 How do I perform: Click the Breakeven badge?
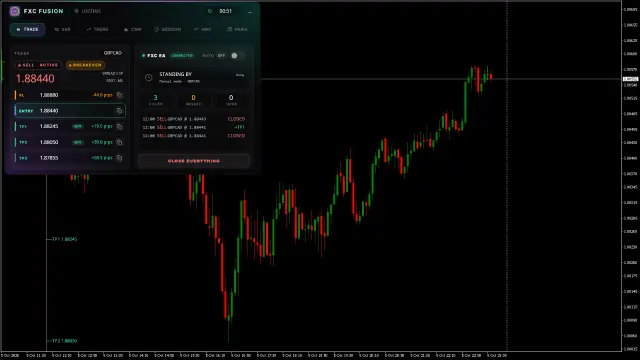point(85,65)
